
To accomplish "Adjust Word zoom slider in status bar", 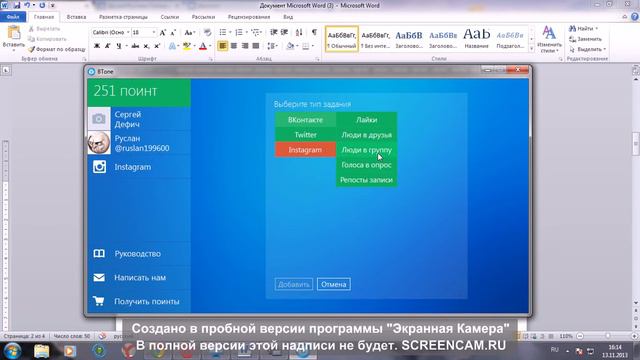I will [607, 336].
